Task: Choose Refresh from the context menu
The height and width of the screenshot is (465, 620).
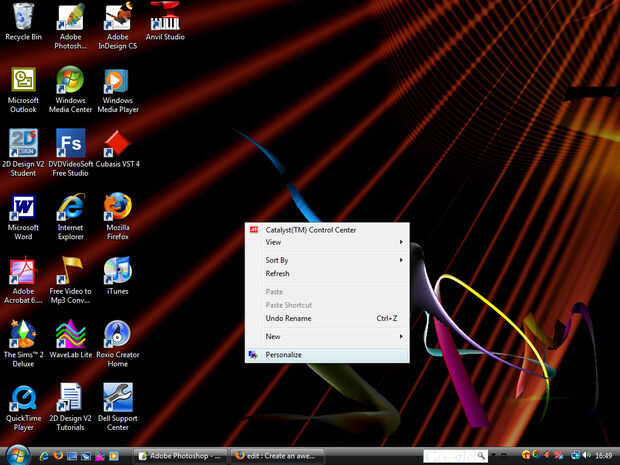Action: [327, 273]
